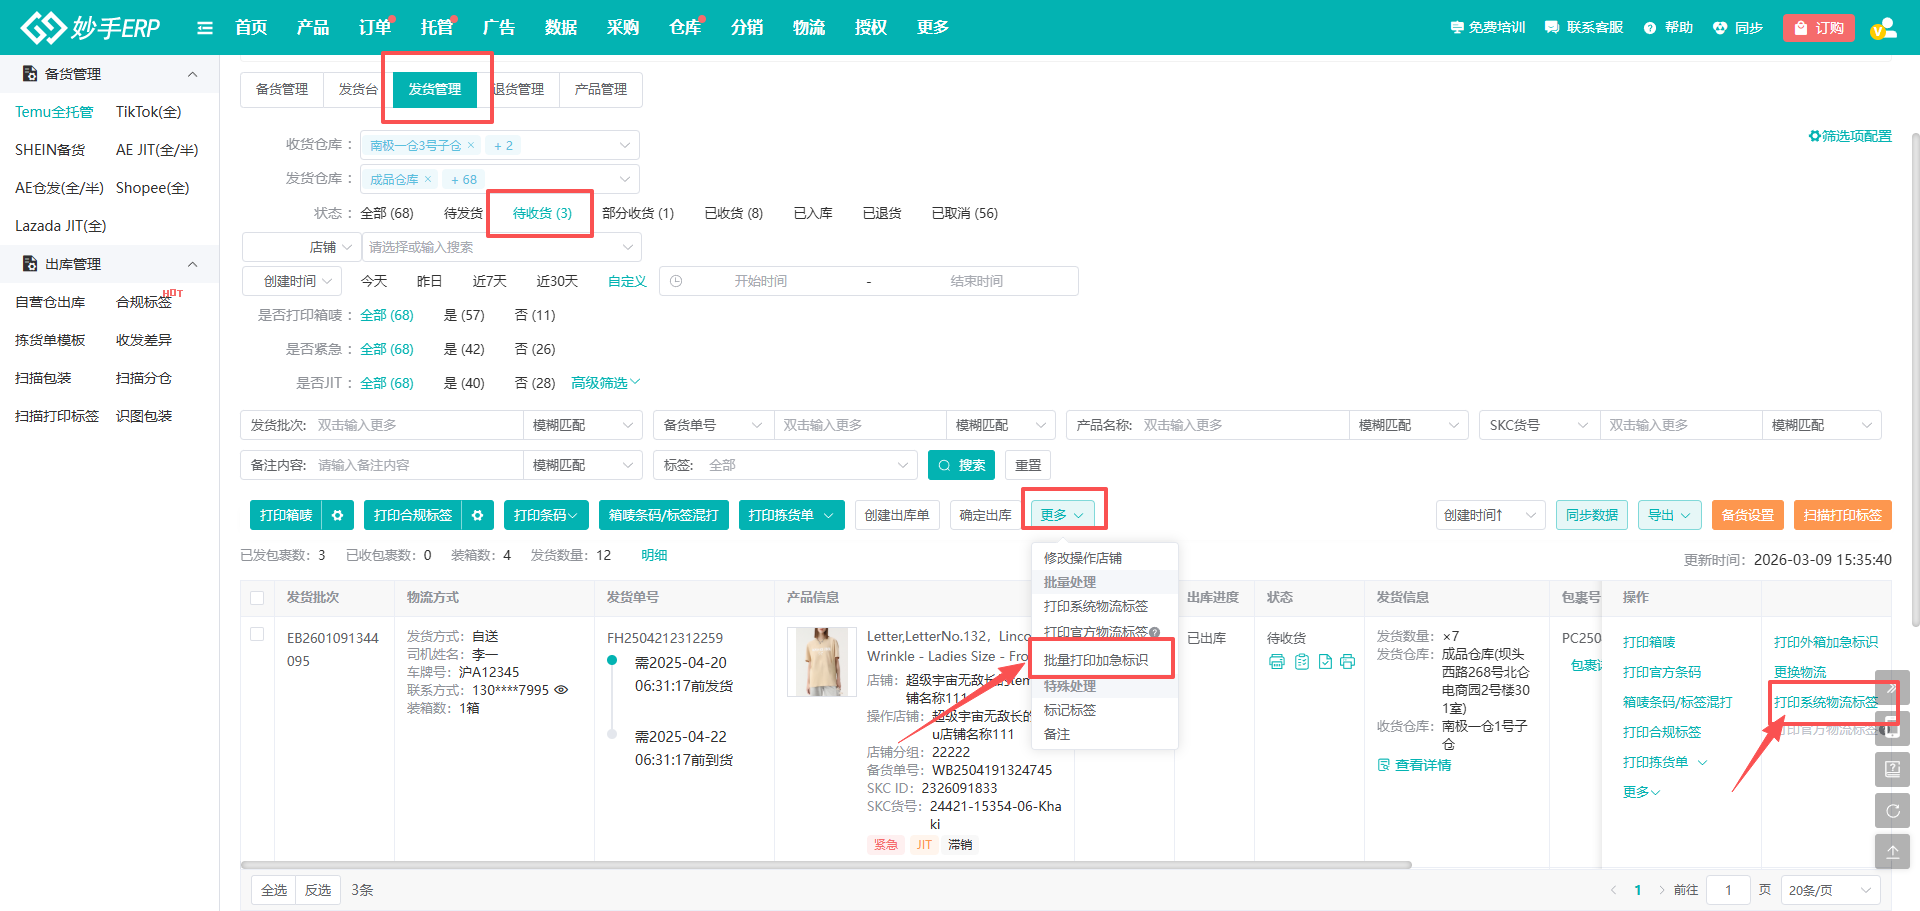Screen dimensions: 1920x911
Task: Open the 免费培训 training icon
Action: (x=1457, y=28)
